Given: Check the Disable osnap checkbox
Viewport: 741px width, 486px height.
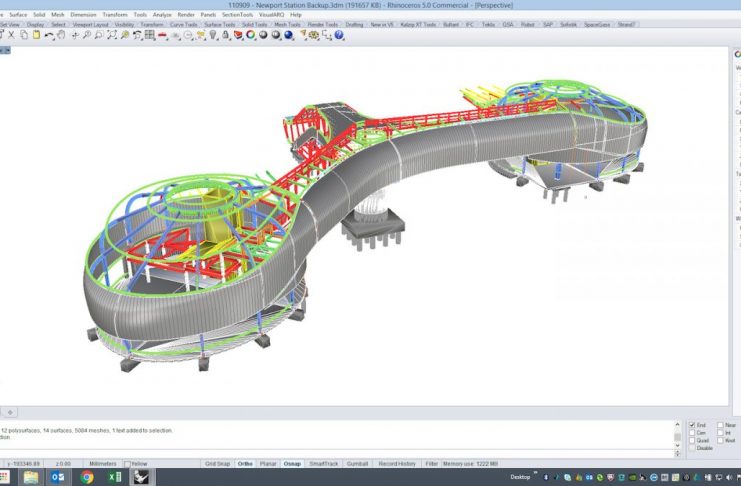Looking at the screenshot, I should [x=693, y=448].
